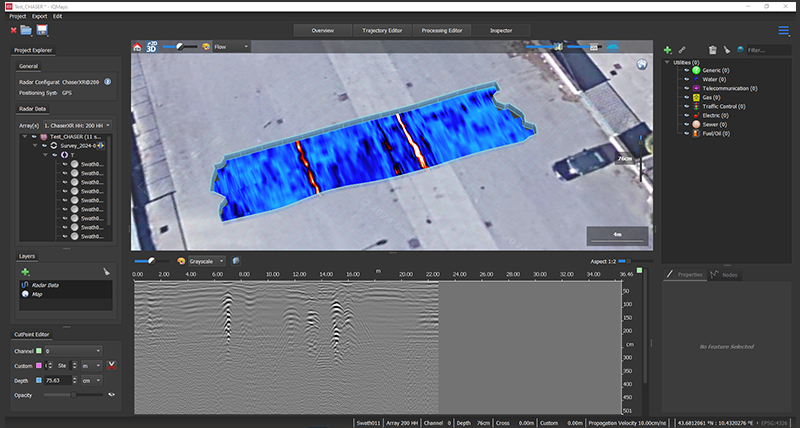Click the Inspector button
Image resolution: width=800 pixels, height=428 pixels.
pyautogui.click(x=501, y=31)
